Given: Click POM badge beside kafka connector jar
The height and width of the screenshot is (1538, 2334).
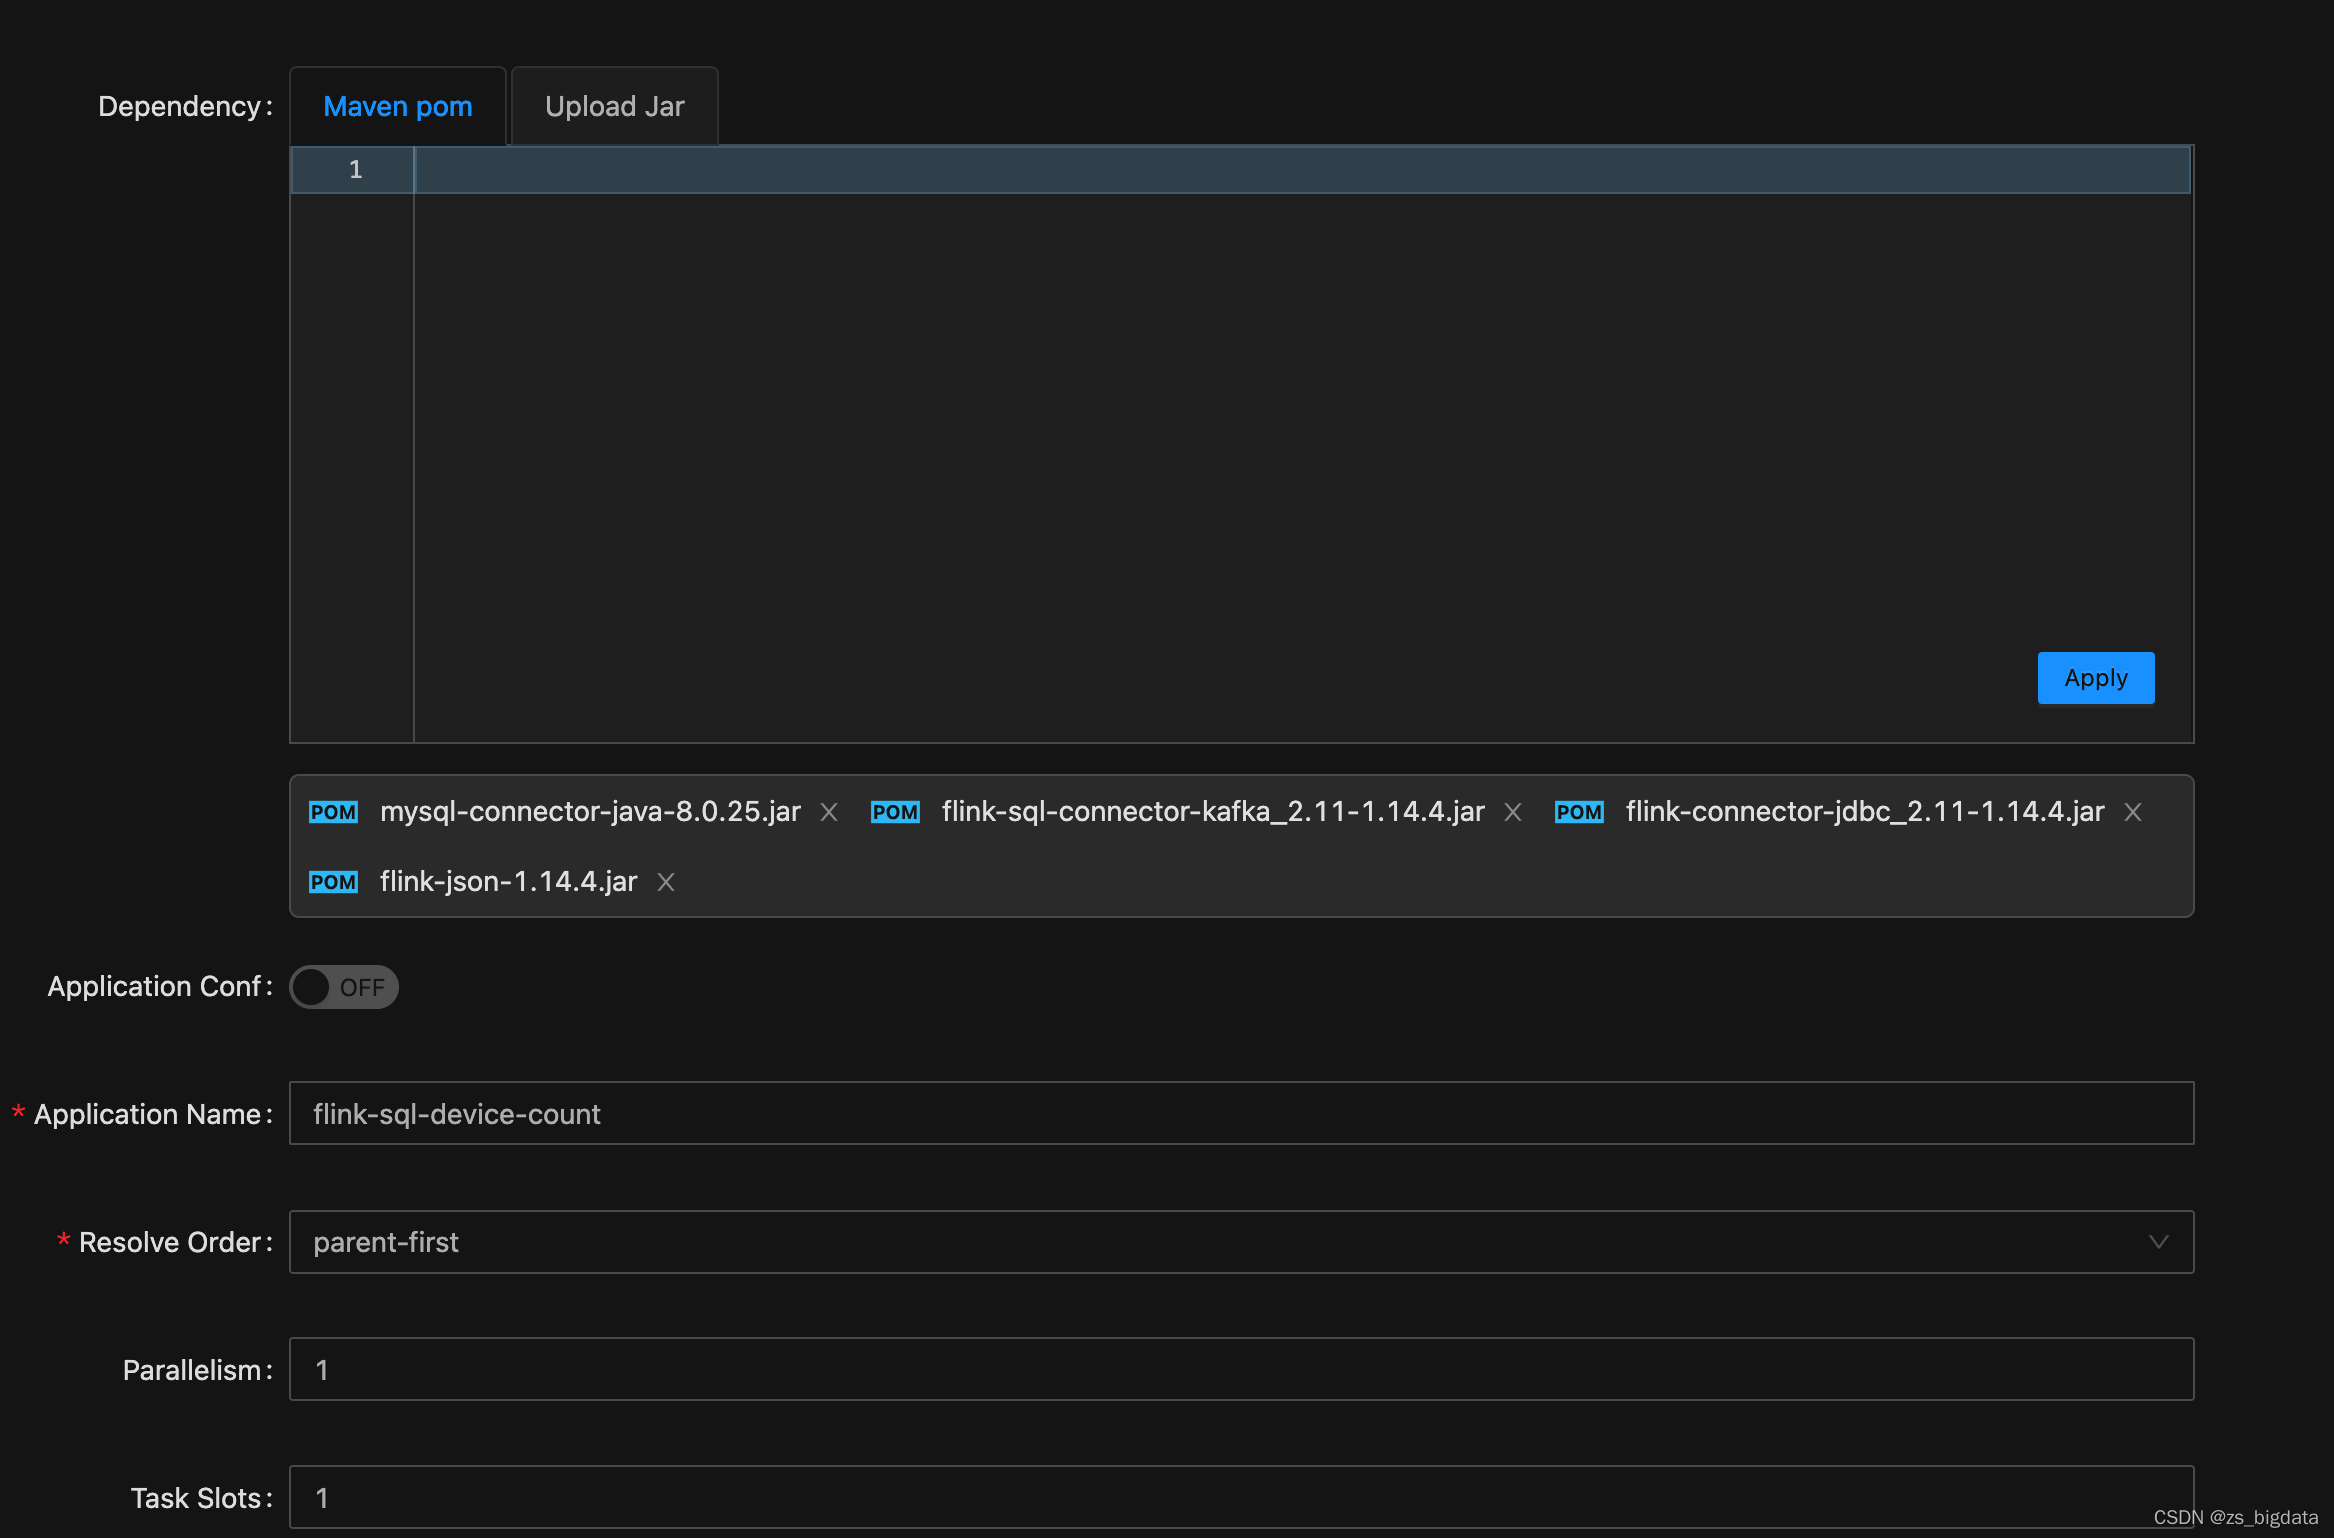Looking at the screenshot, I should [x=895, y=812].
